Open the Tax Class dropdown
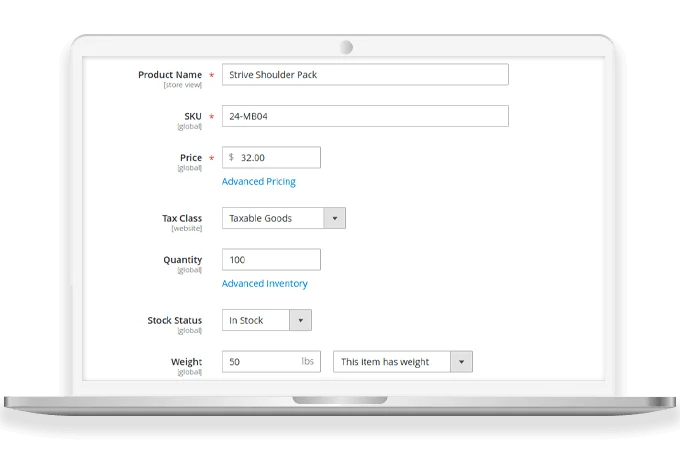This screenshot has width=680, height=450. 284,218
